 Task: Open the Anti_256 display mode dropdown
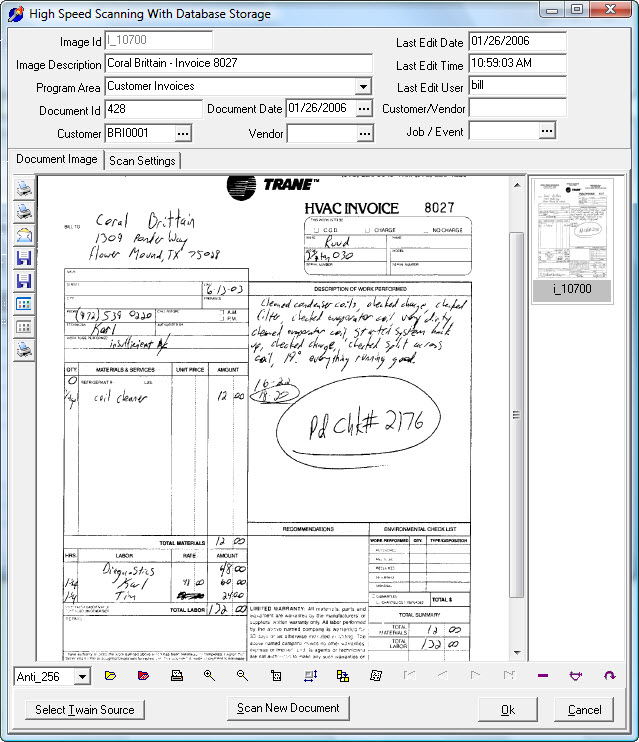(x=82, y=677)
